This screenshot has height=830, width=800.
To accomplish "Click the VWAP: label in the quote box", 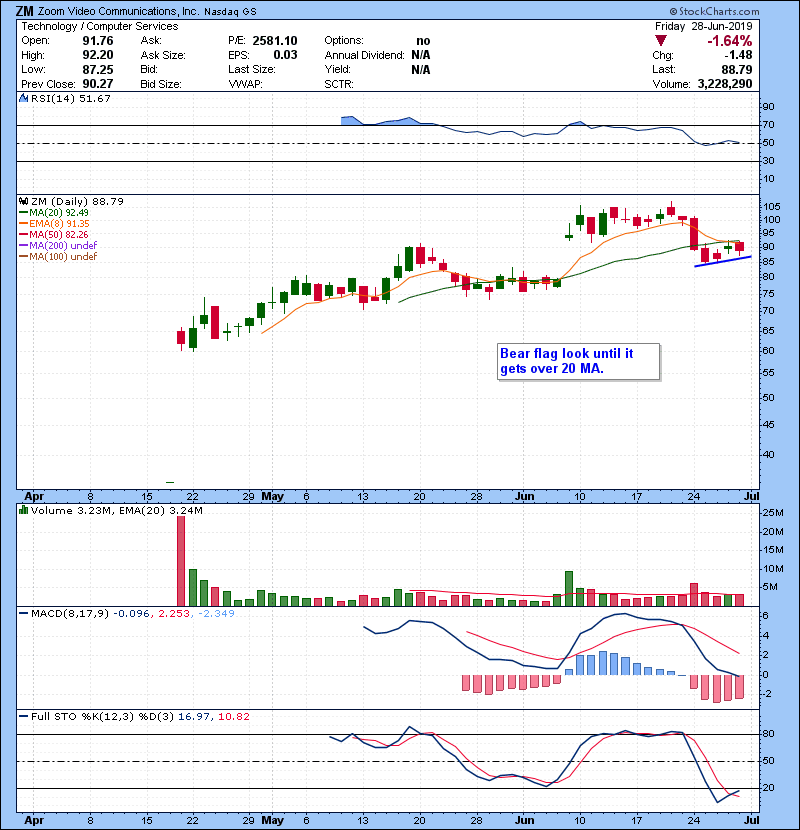I will pyautogui.click(x=245, y=84).
